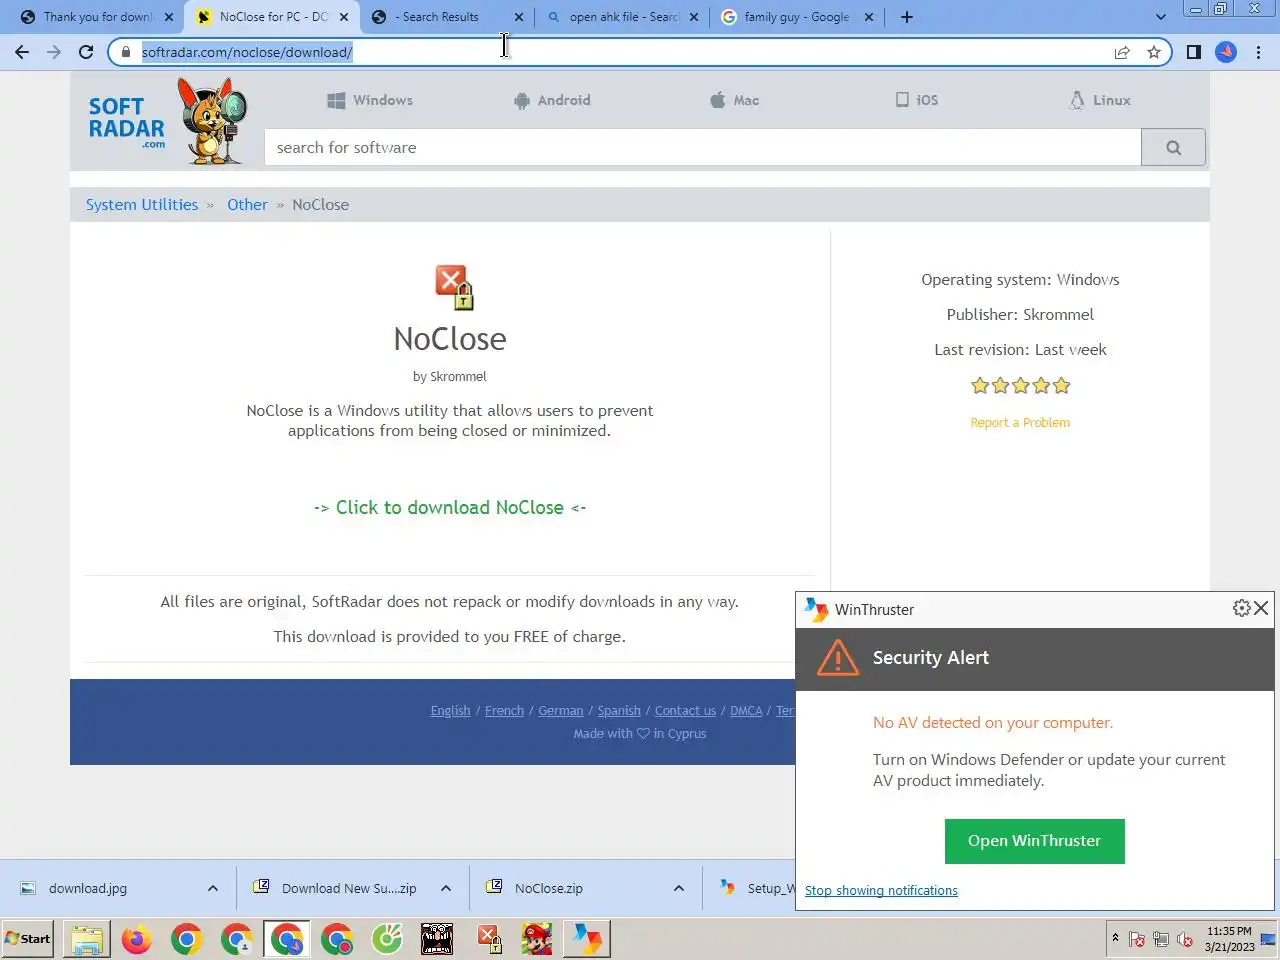
Task: Open the Mario icon in taskbar
Action: click(537, 939)
